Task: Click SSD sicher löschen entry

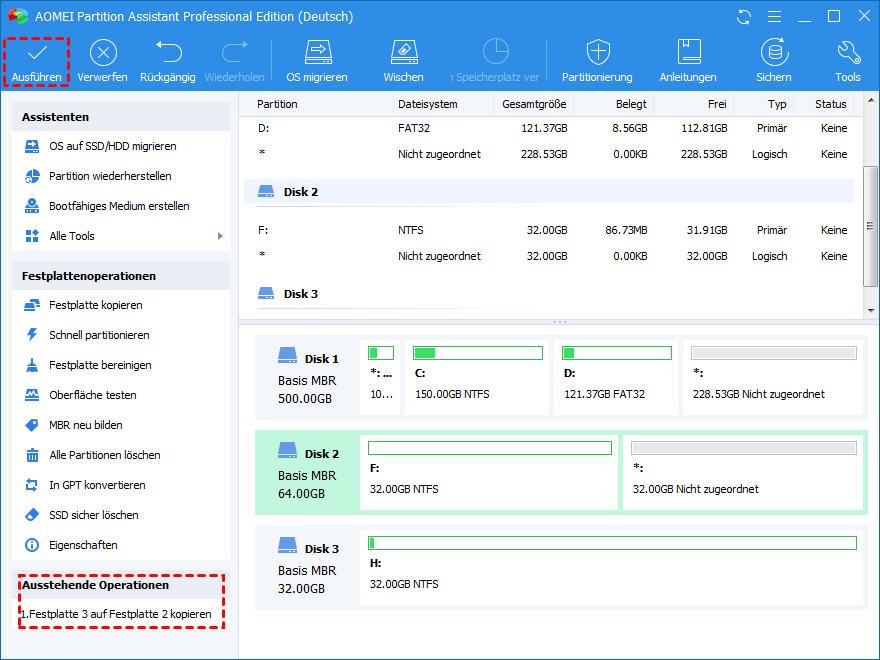Action: [94, 515]
